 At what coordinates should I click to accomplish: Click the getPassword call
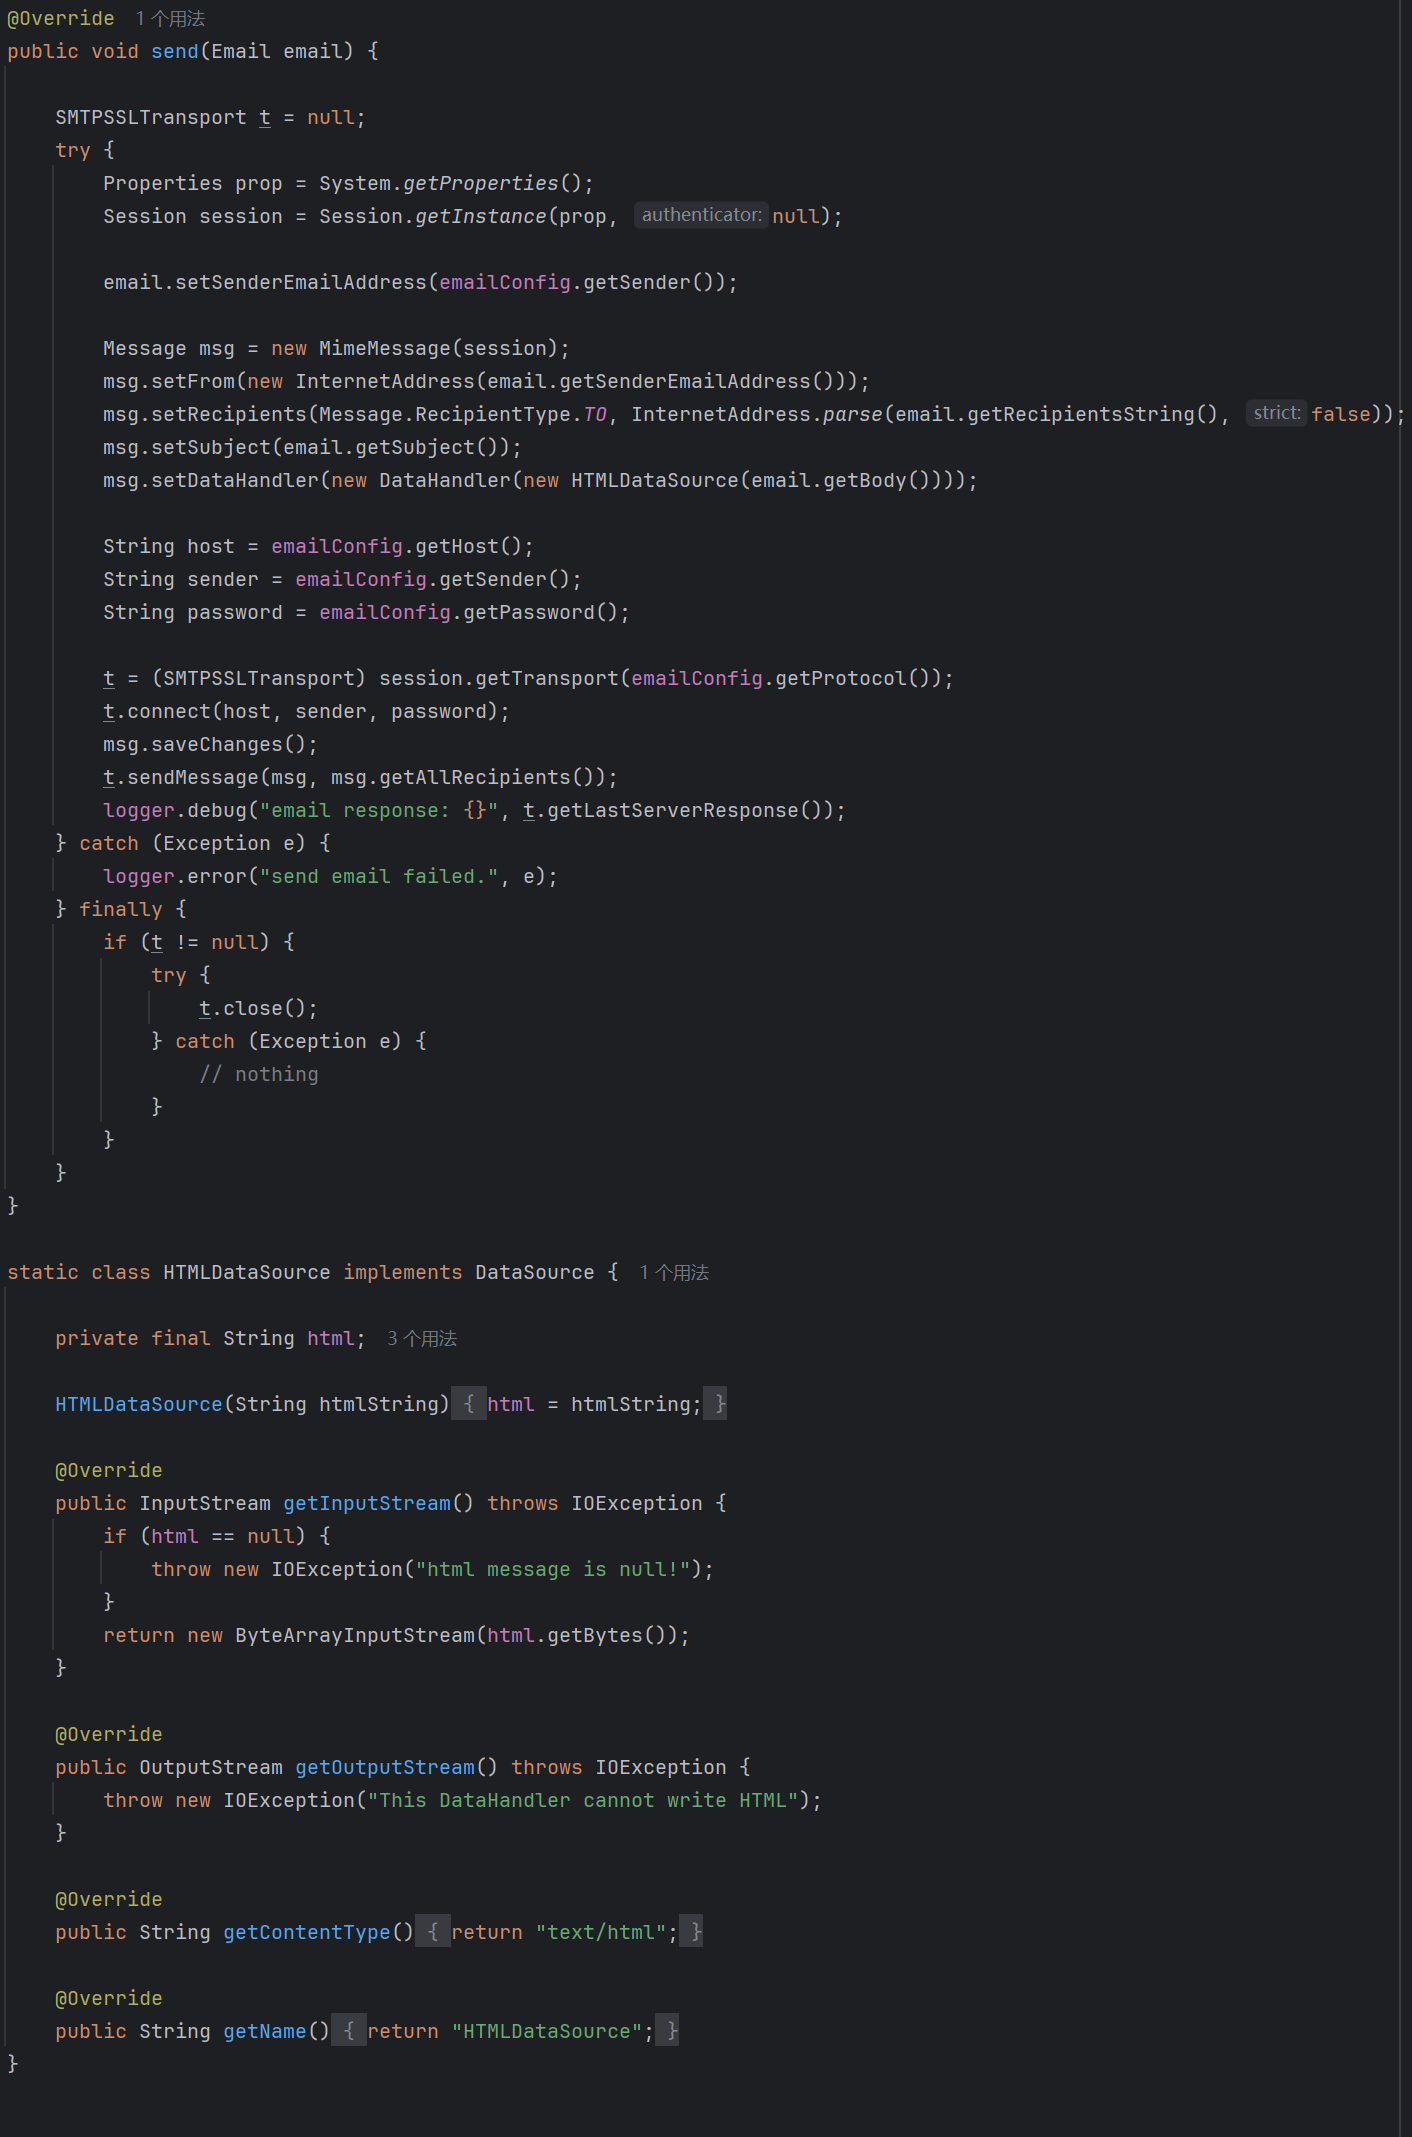(x=529, y=612)
